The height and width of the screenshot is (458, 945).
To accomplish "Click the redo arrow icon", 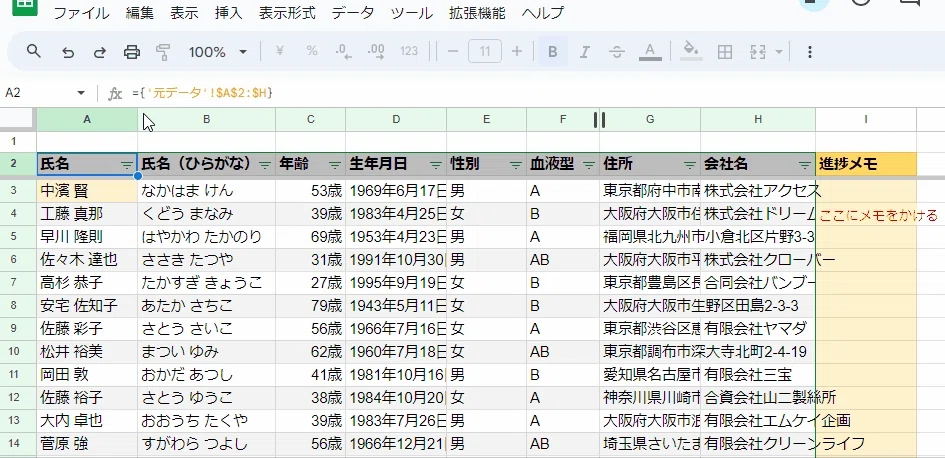I will 99,52.
